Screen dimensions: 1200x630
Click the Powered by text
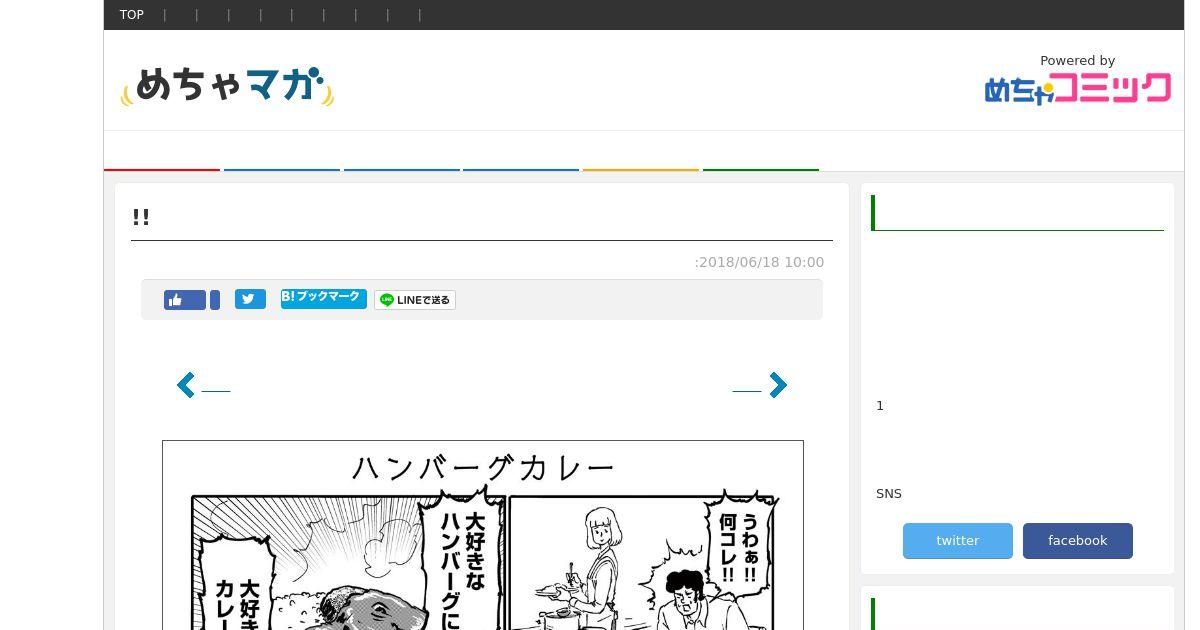1077,61
